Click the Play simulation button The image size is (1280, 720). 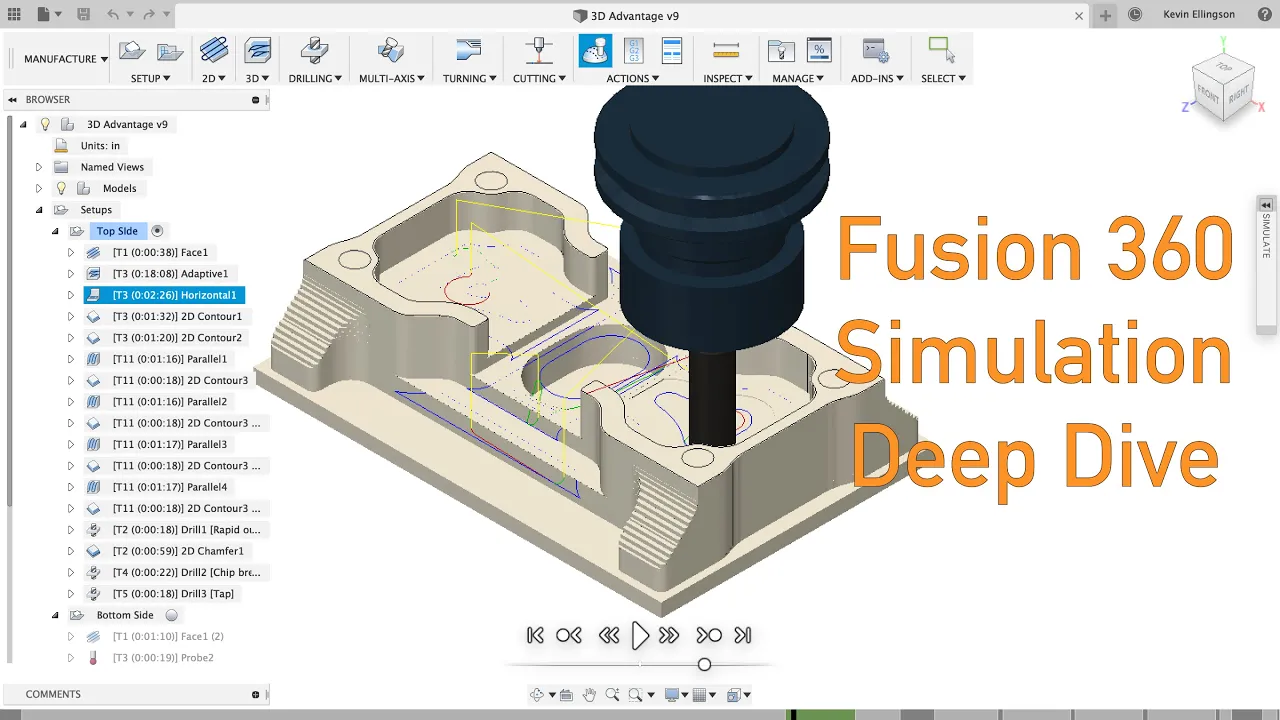(640, 635)
